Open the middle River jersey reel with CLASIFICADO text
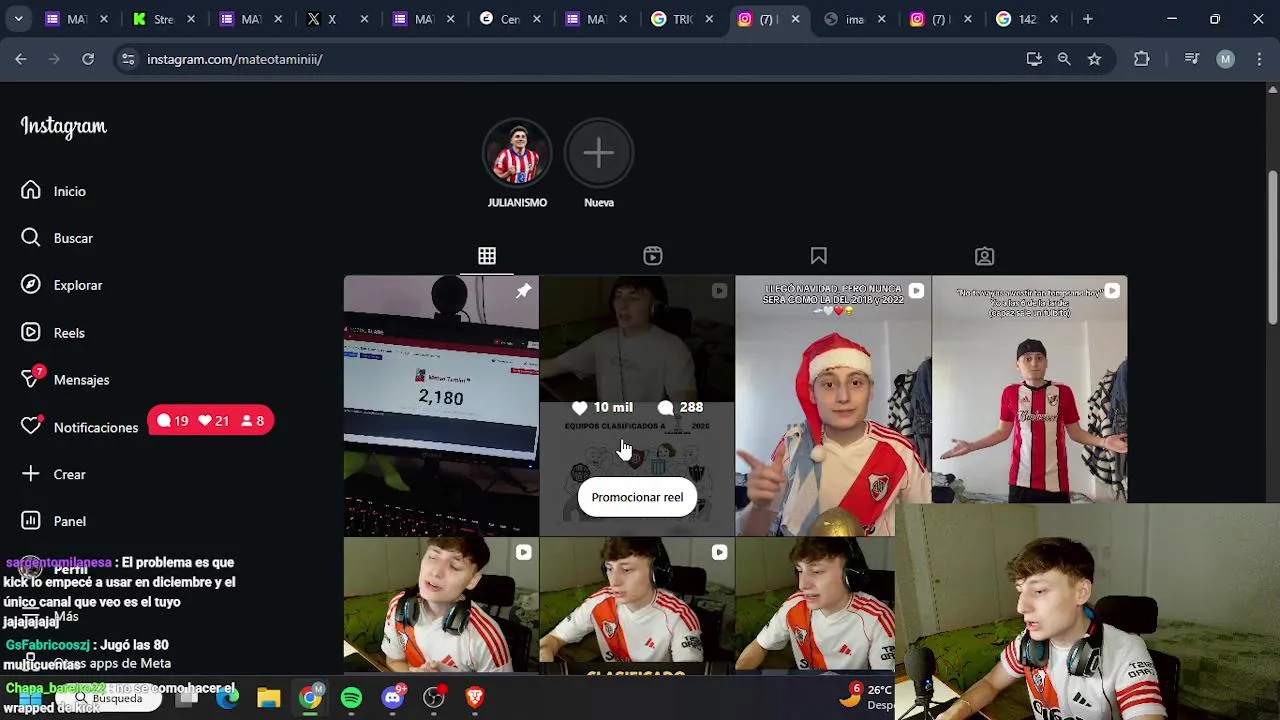 tap(637, 606)
